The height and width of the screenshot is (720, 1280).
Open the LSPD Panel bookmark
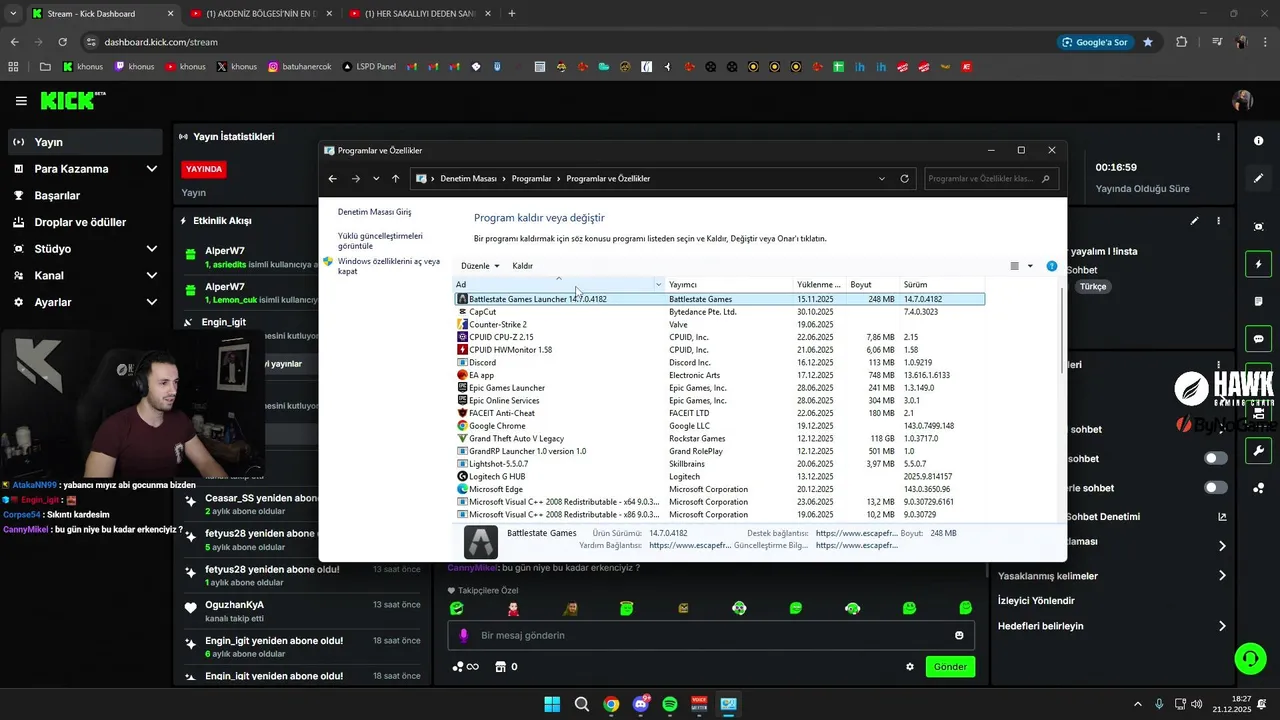click(x=369, y=67)
